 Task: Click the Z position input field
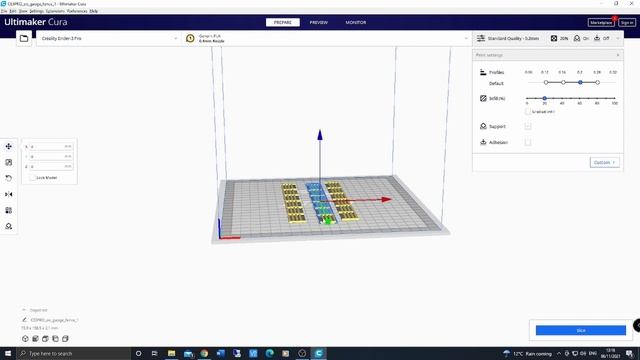coord(51,167)
